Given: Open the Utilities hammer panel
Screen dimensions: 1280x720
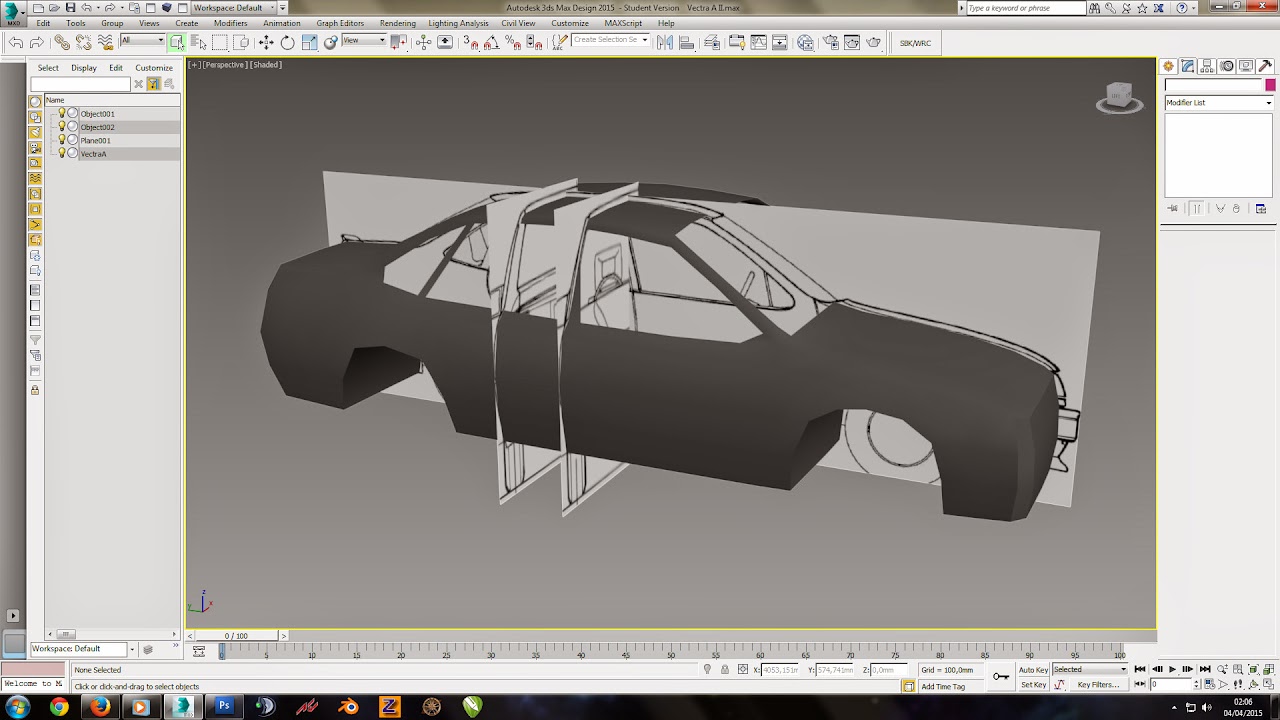Looking at the screenshot, I should pyautogui.click(x=1265, y=66).
